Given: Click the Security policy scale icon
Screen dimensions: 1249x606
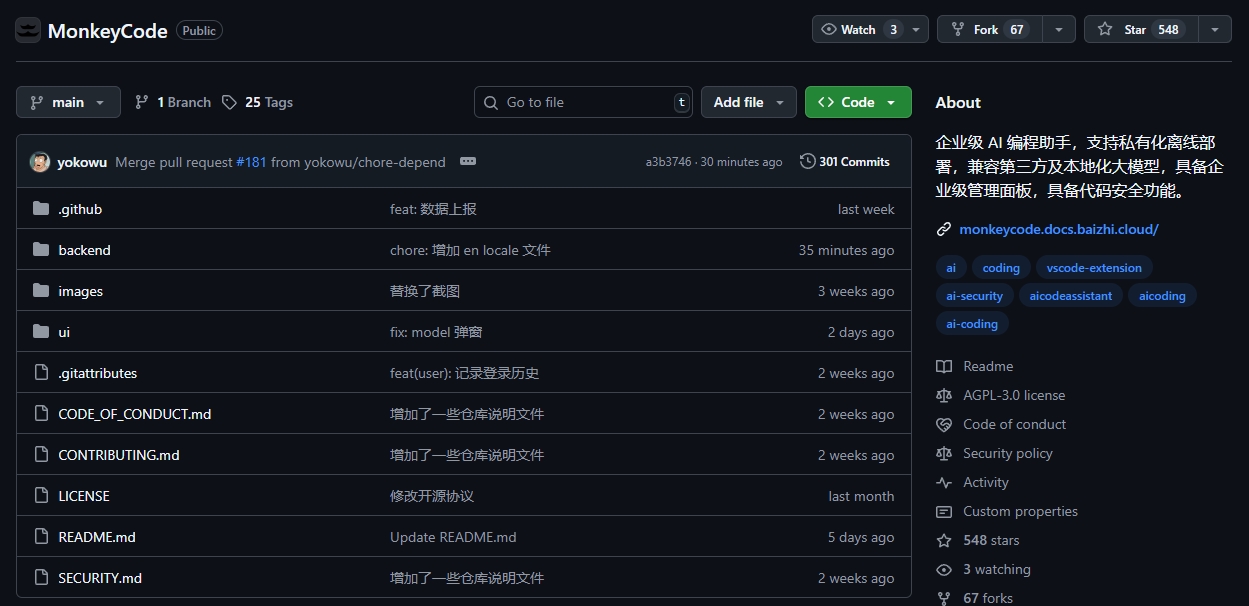Looking at the screenshot, I should [x=944, y=454].
